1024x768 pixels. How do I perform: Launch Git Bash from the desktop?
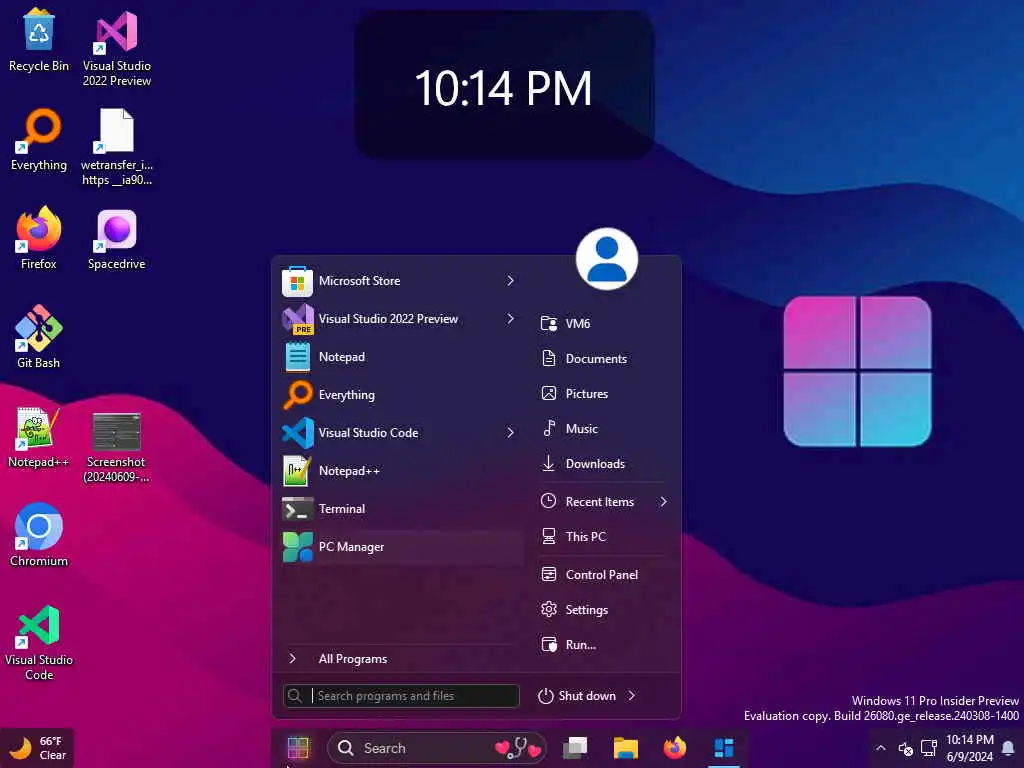coord(39,337)
